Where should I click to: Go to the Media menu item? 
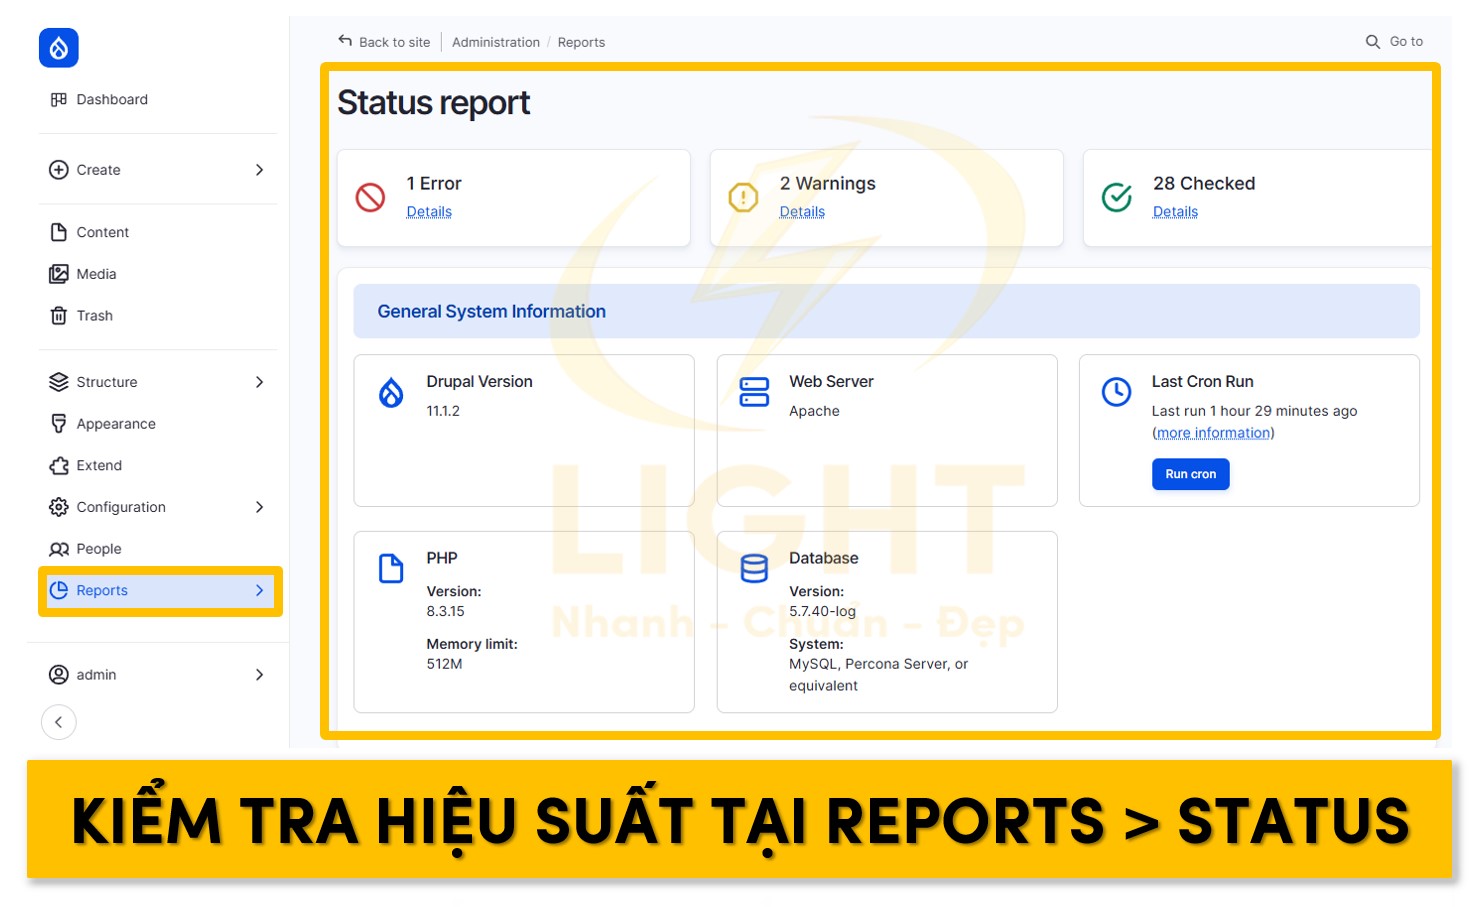[x=96, y=274]
